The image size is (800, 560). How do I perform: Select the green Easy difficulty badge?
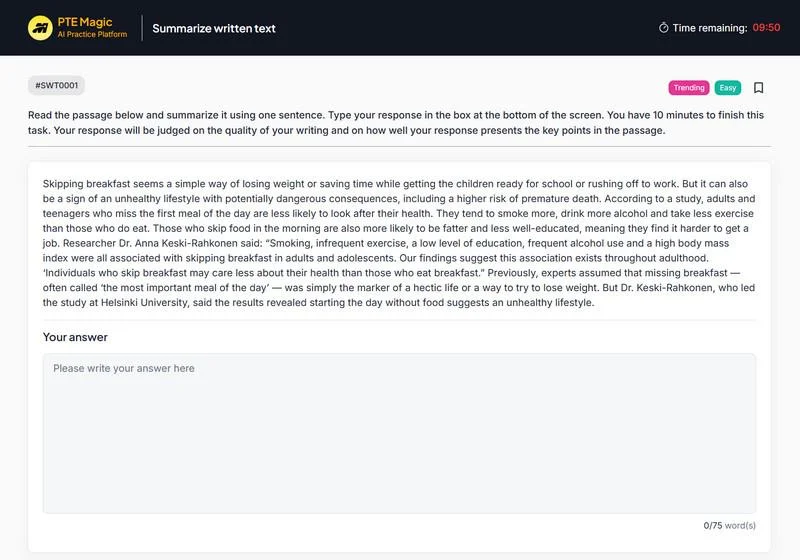728,88
